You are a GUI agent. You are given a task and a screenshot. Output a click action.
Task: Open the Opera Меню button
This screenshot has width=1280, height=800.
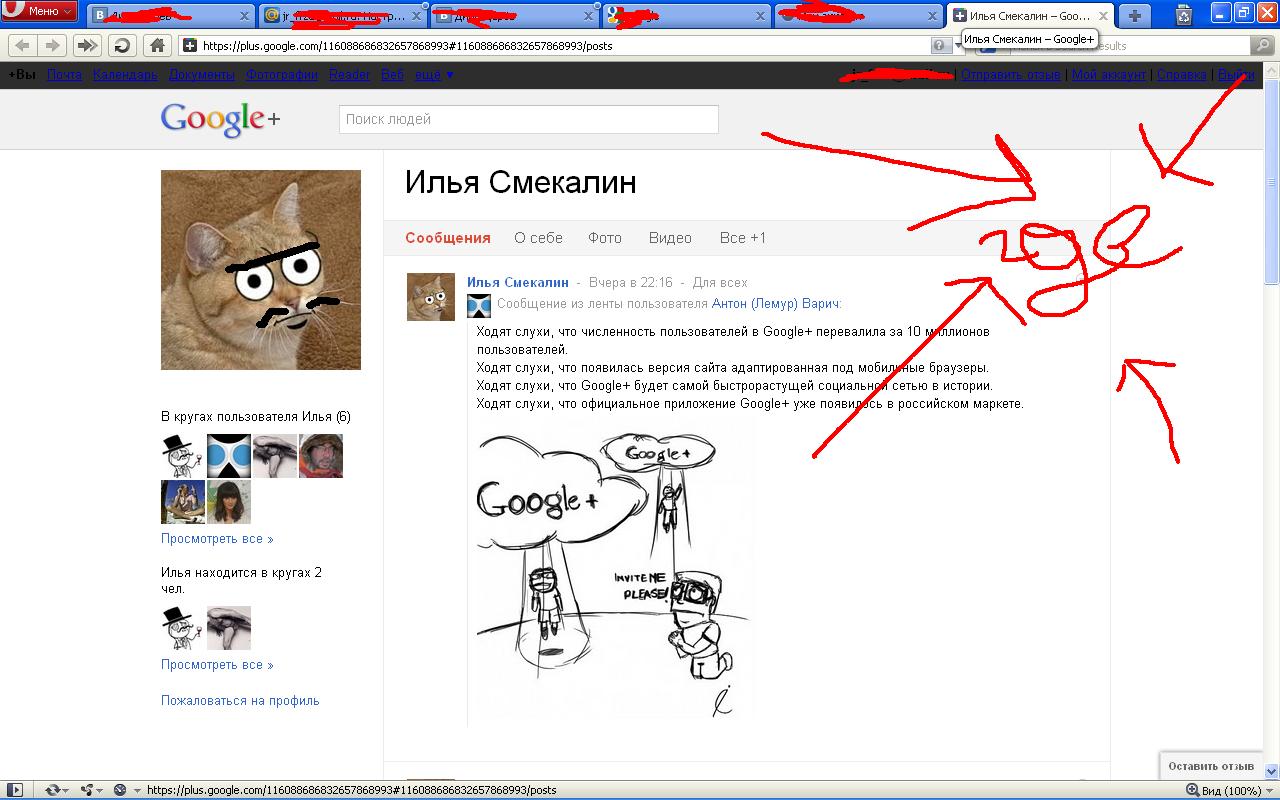click(x=40, y=11)
